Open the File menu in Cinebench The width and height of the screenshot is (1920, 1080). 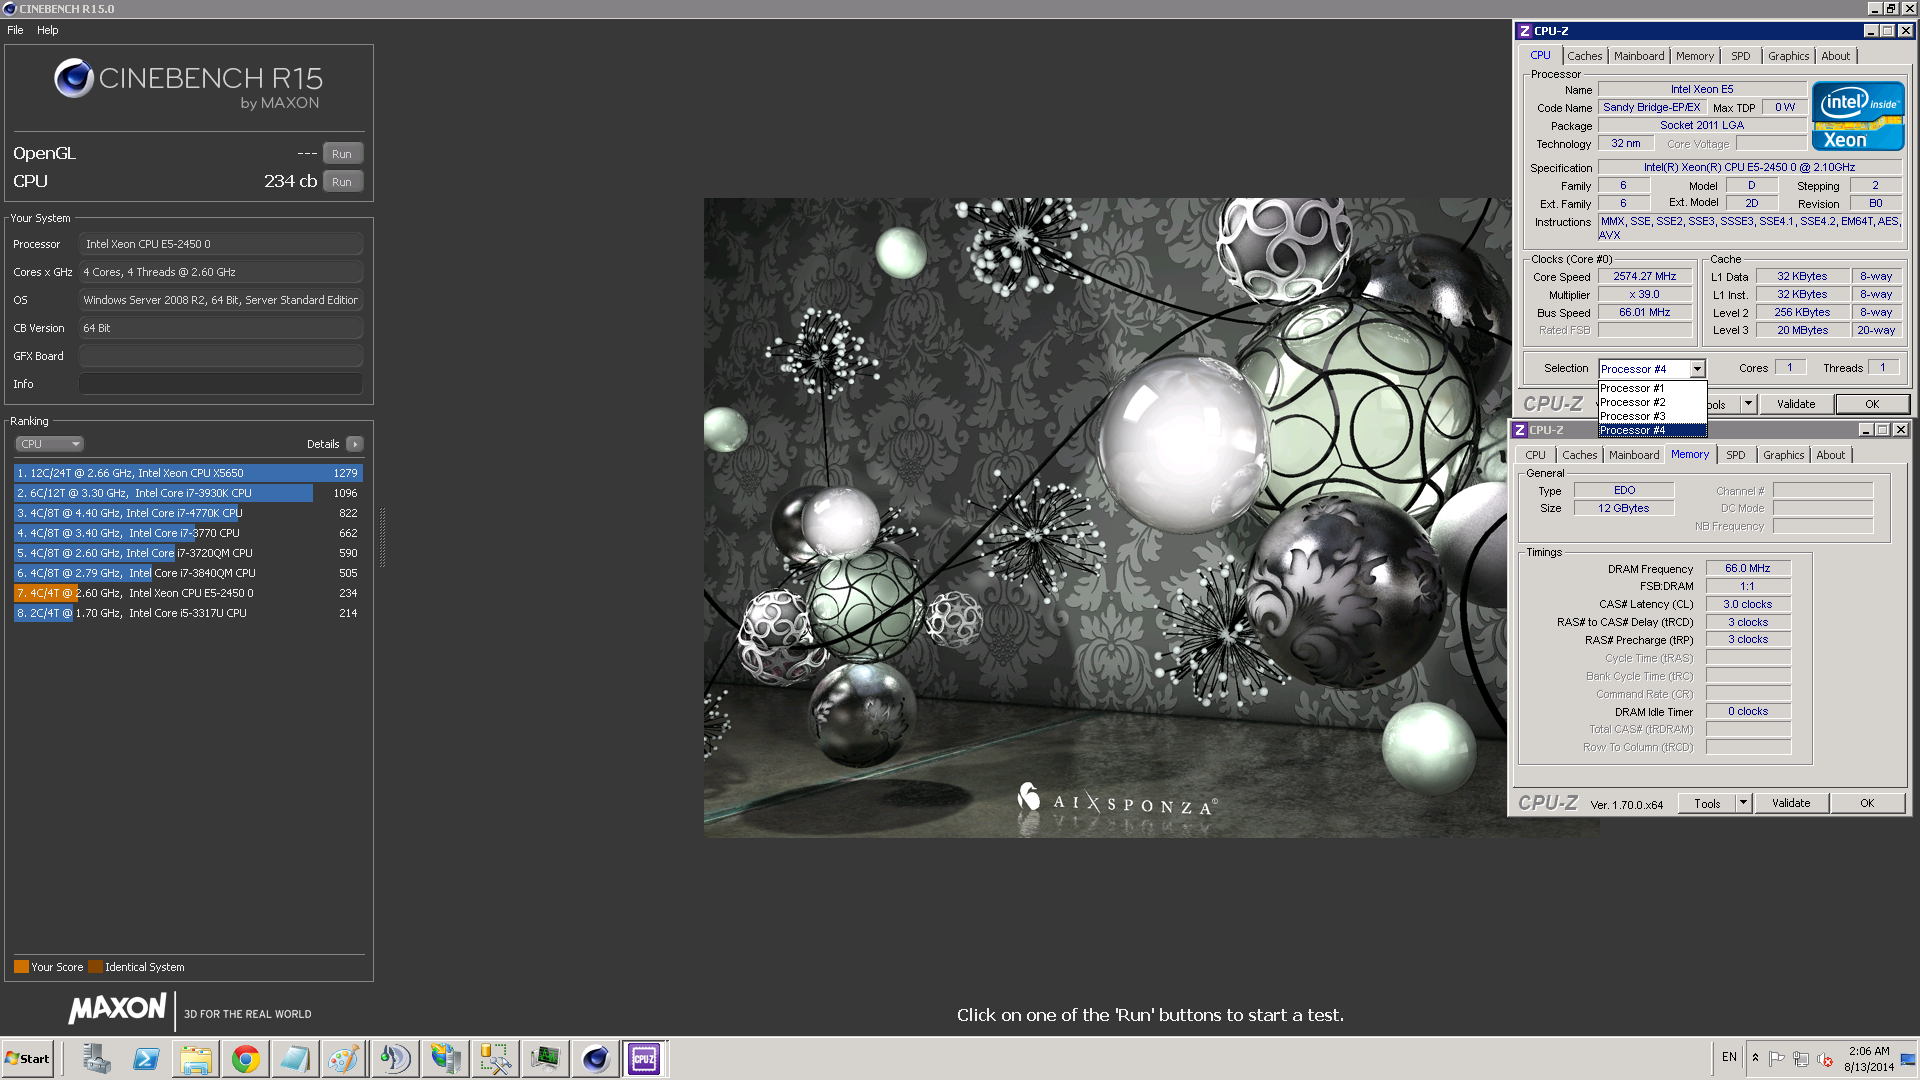pos(15,30)
